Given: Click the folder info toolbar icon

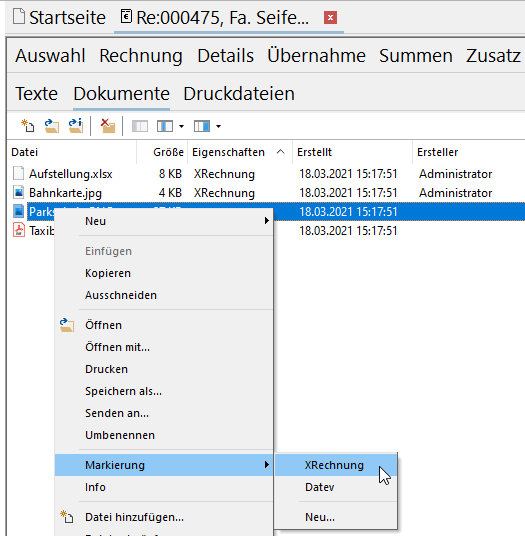Looking at the screenshot, I should [76, 126].
